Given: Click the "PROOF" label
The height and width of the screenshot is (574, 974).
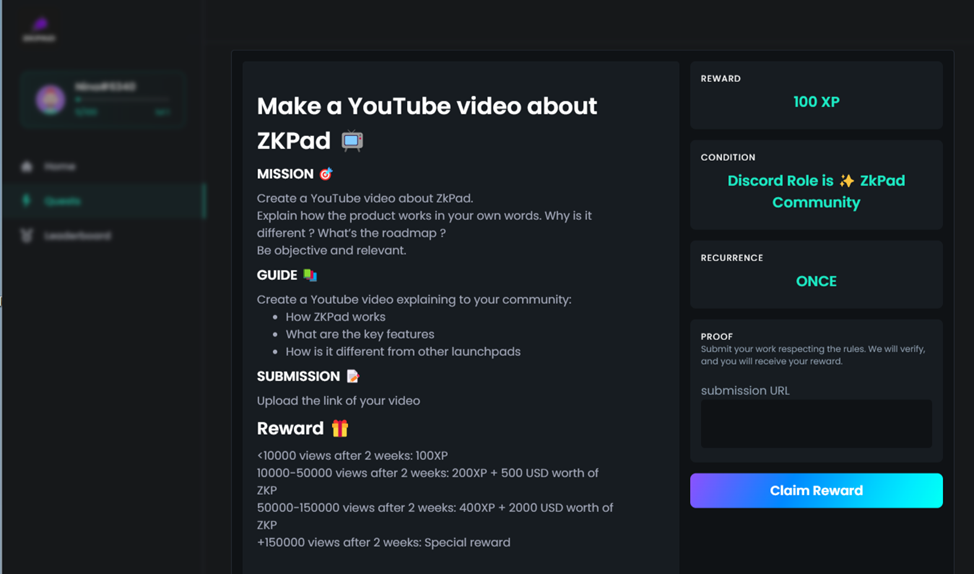Looking at the screenshot, I should tap(717, 336).
